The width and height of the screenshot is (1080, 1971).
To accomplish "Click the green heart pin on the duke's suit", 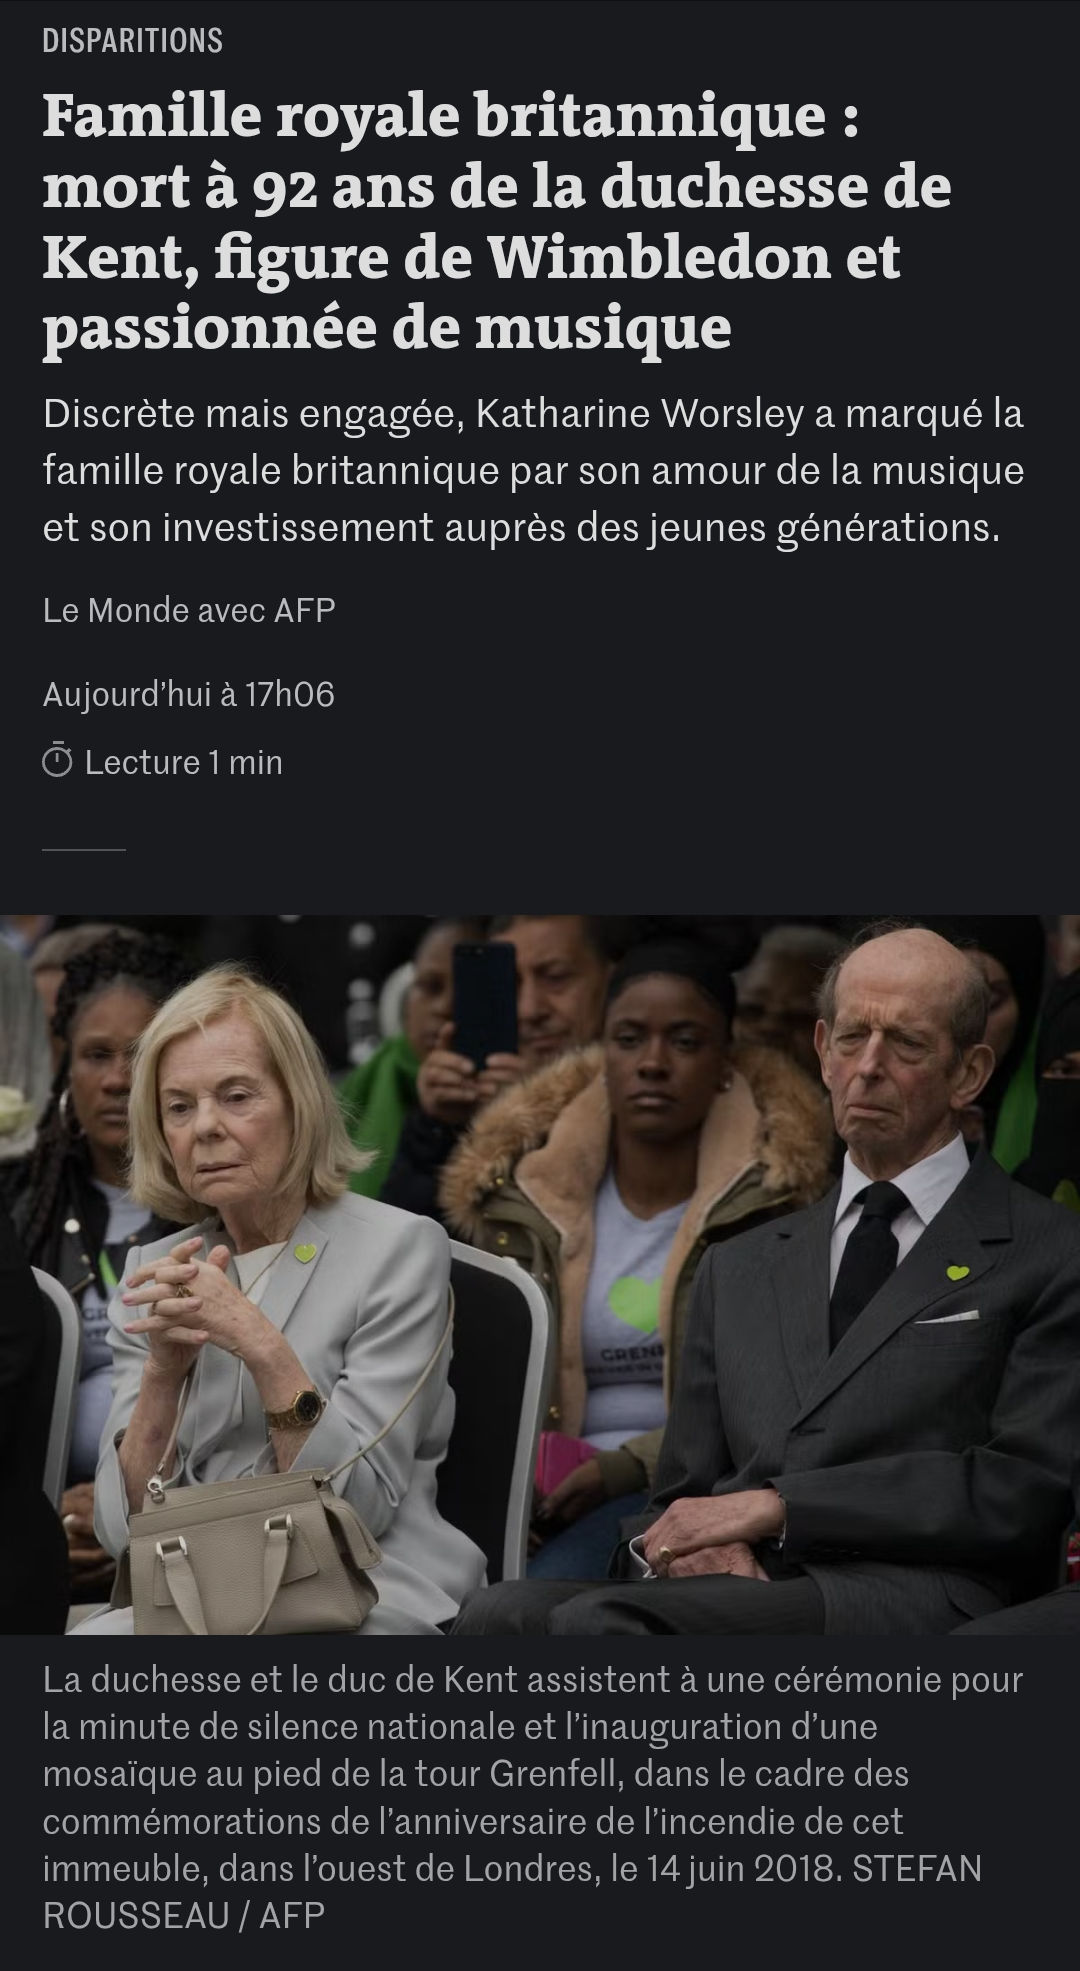I will pos(957,1273).
